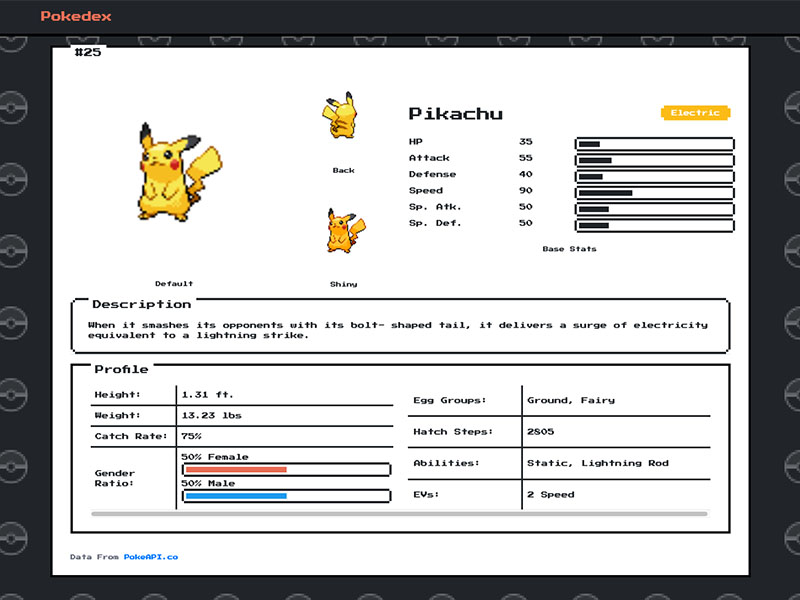
Task: Click the 50% Male ratio bar
Action: click(287, 495)
